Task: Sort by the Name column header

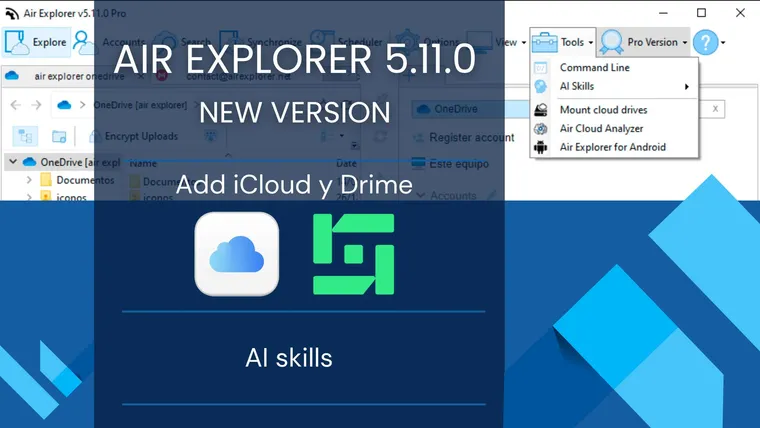Action: pos(143,163)
